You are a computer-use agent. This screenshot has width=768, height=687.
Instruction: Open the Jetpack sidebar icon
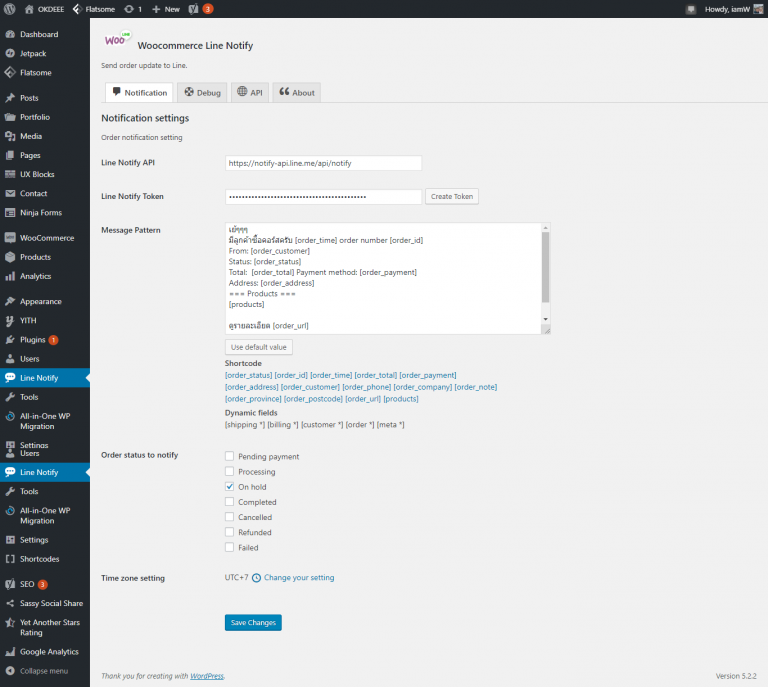tap(10, 53)
